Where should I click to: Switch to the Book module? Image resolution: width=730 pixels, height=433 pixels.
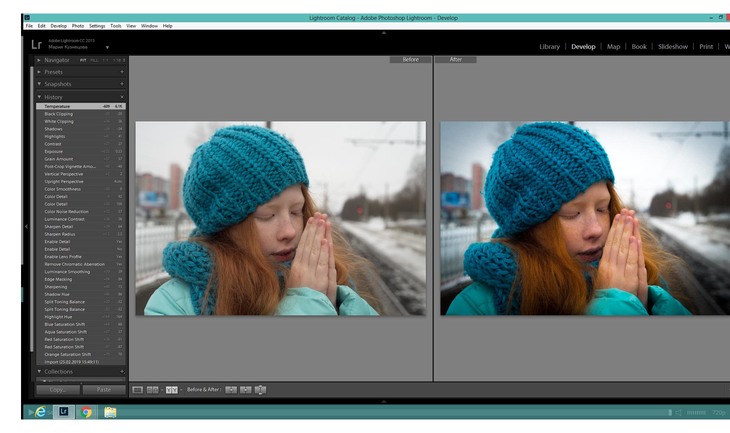[639, 47]
